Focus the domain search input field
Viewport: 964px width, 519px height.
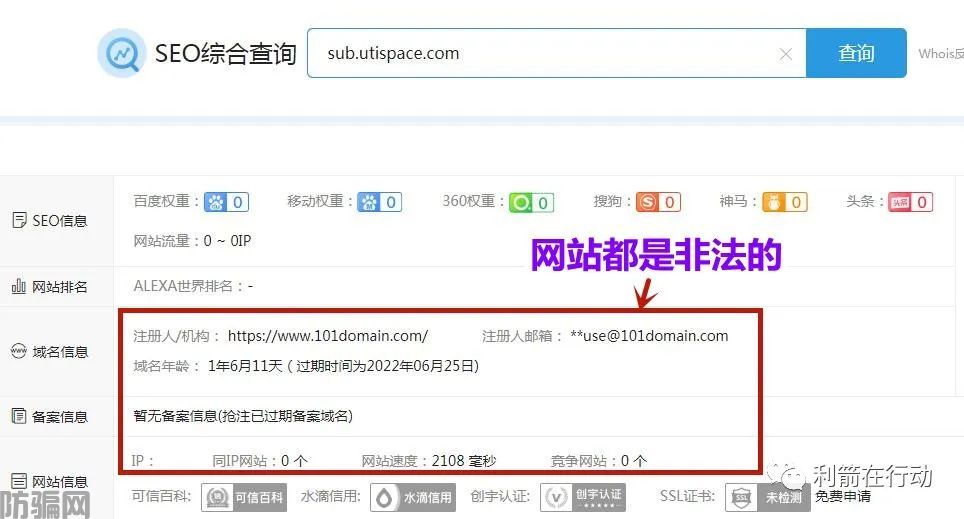(x=556, y=53)
